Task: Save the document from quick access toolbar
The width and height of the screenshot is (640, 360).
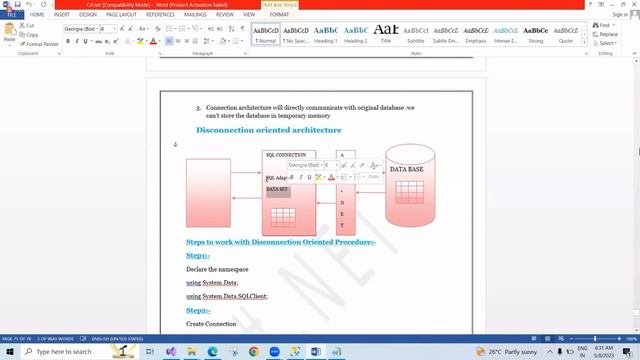Action: pyautogui.click(x=18, y=4)
